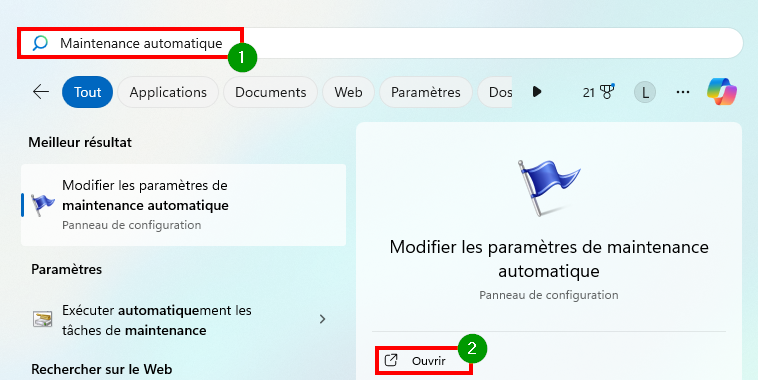
Task: Switch to the Paramètres filter tab
Action: [x=425, y=92]
